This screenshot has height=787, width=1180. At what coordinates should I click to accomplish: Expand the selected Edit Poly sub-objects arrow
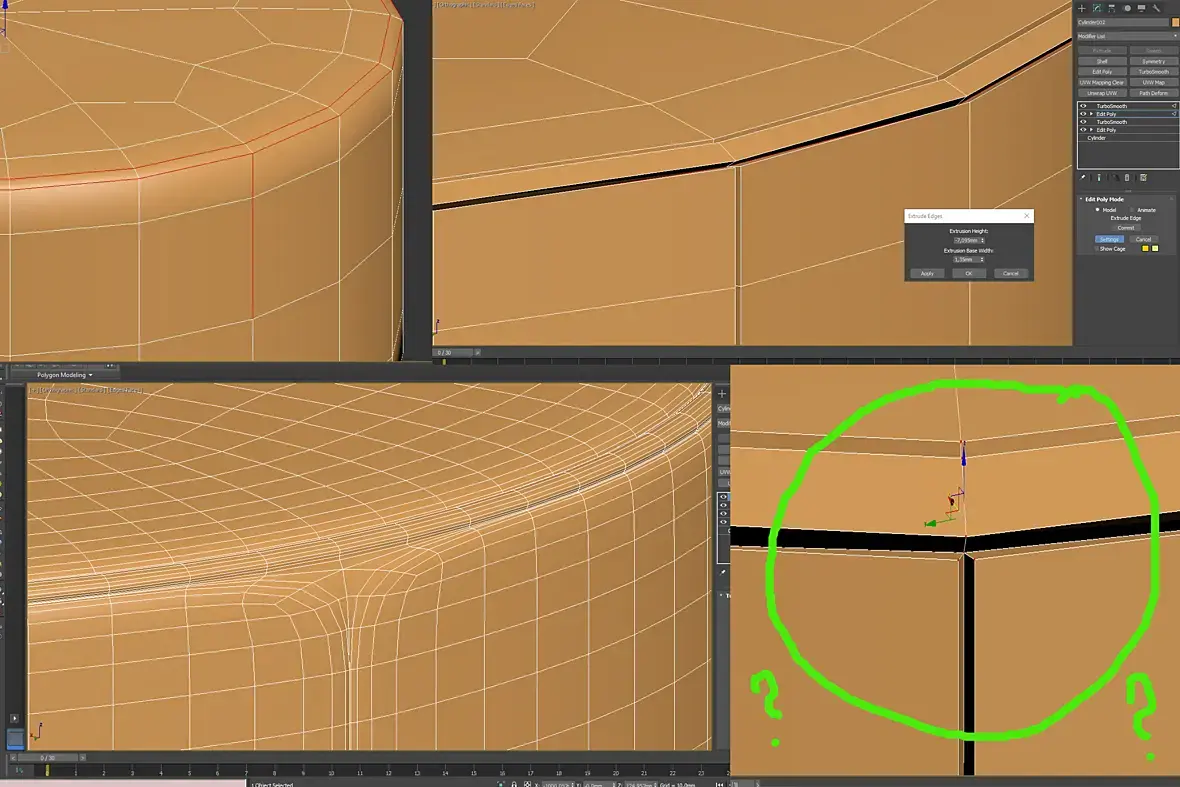(x=1091, y=114)
